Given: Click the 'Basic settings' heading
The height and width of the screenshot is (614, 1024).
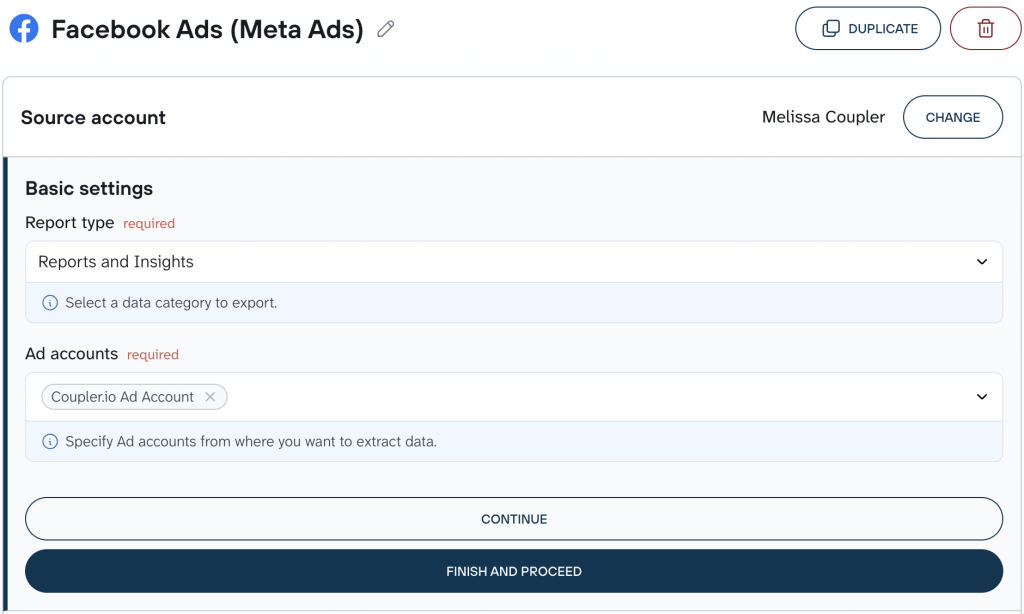Looking at the screenshot, I should coord(89,188).
